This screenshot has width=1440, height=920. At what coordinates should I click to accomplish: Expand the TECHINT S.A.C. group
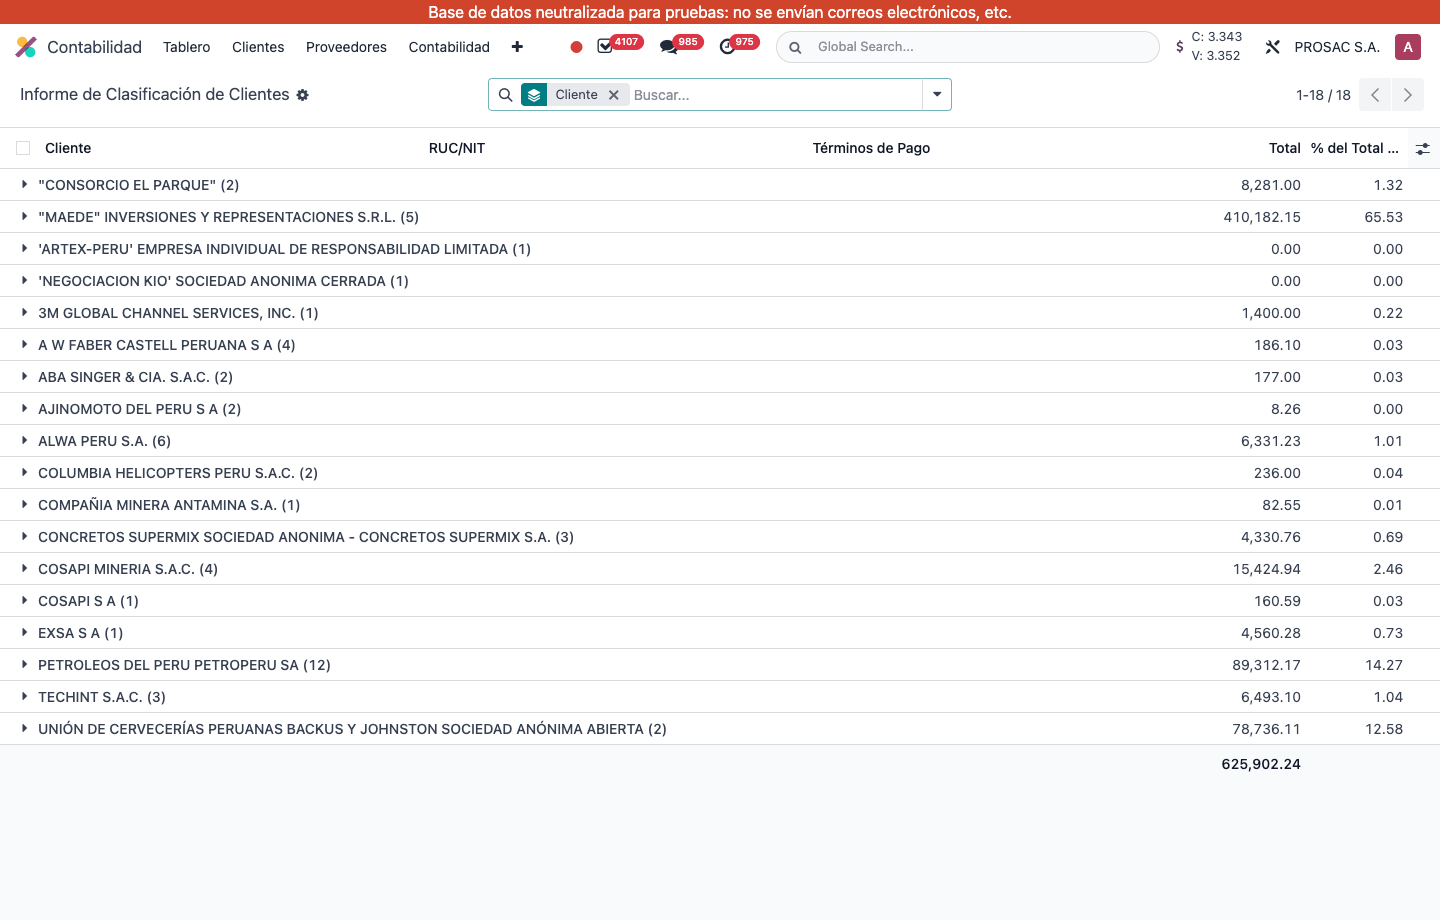[24, 697]
